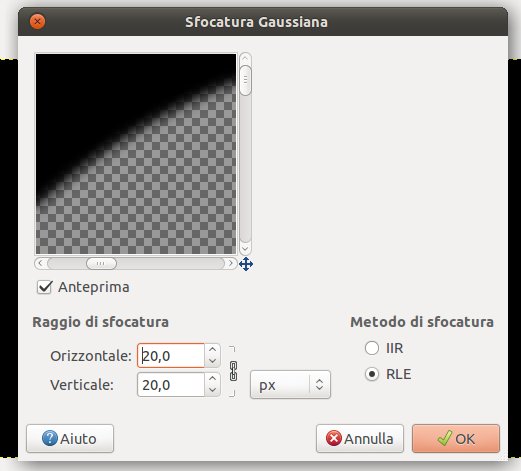Click the Verticale radius input field
521x471 pixels.
coord(171,385)
